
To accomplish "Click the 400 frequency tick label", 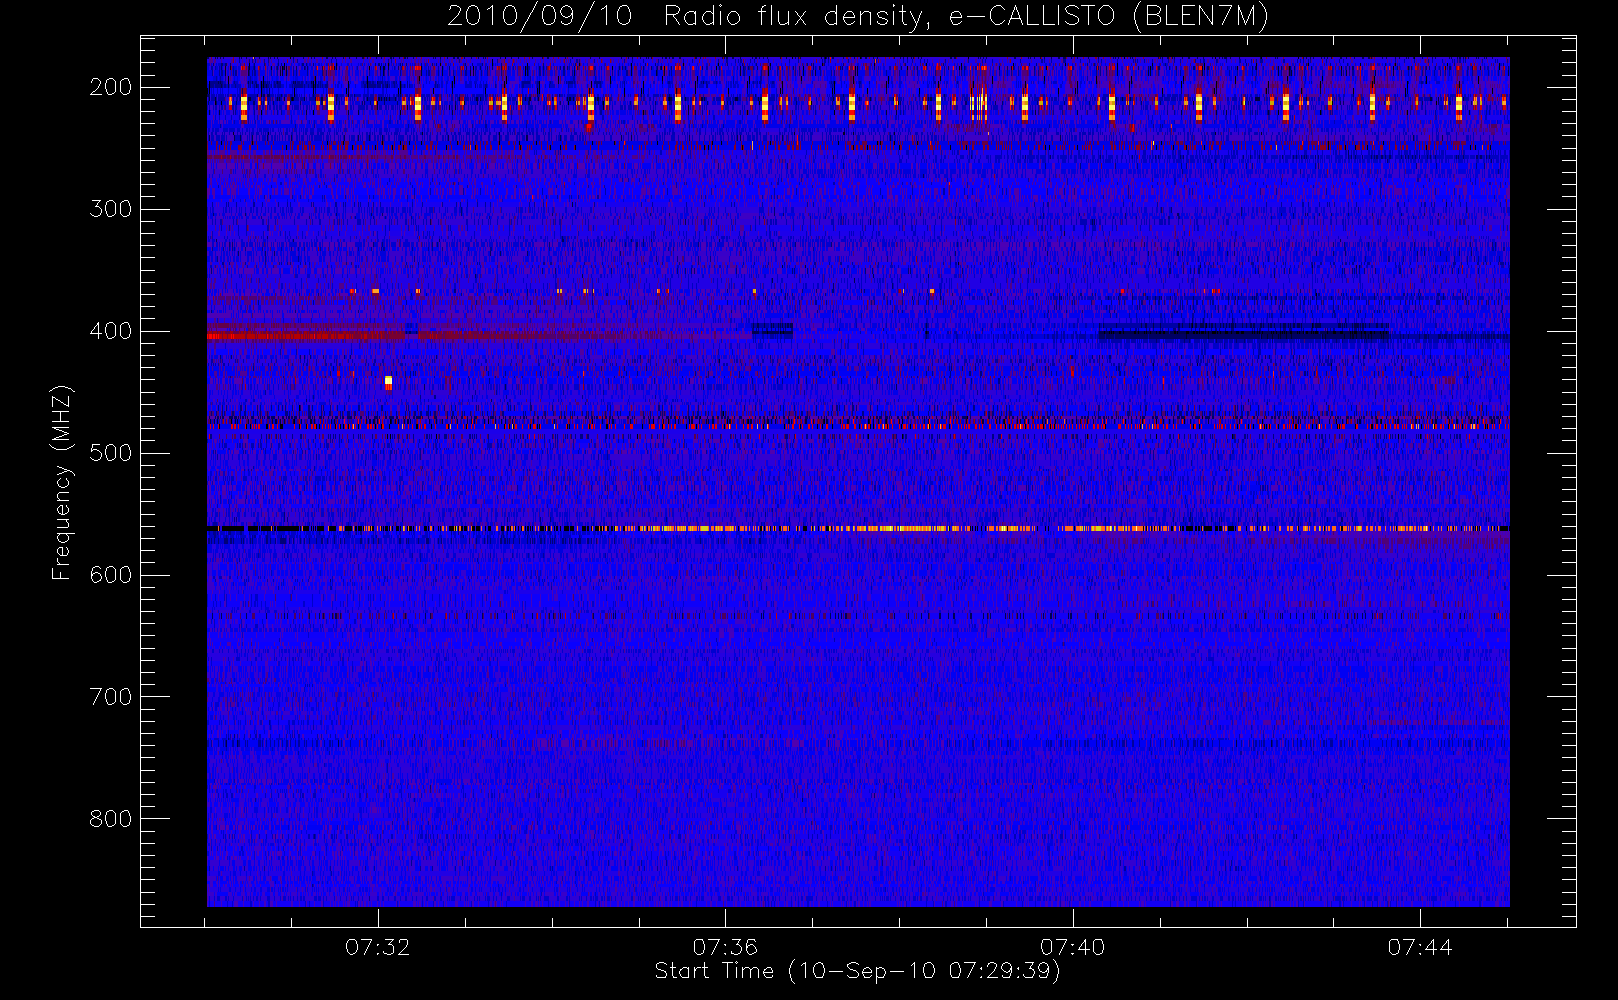I will coord(111,331).
